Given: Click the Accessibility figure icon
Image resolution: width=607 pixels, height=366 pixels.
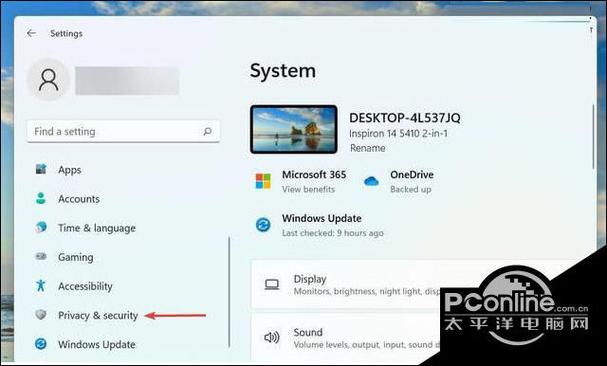Looking at the screenshot, I should (x=41, y=286).
